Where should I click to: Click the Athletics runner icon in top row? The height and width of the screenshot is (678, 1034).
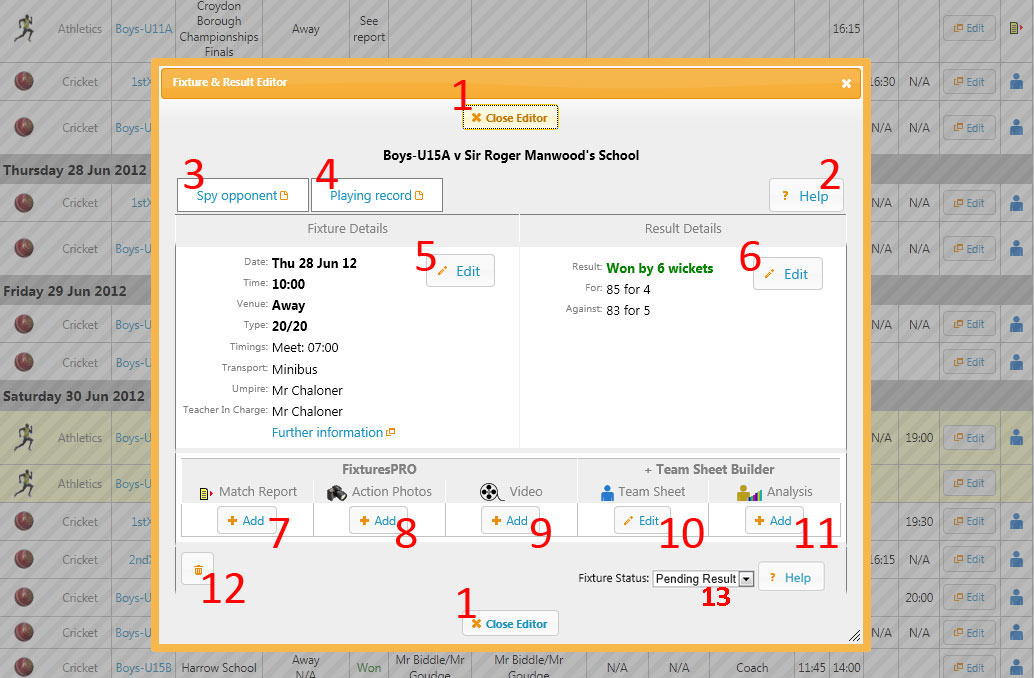tap(24, 28)
